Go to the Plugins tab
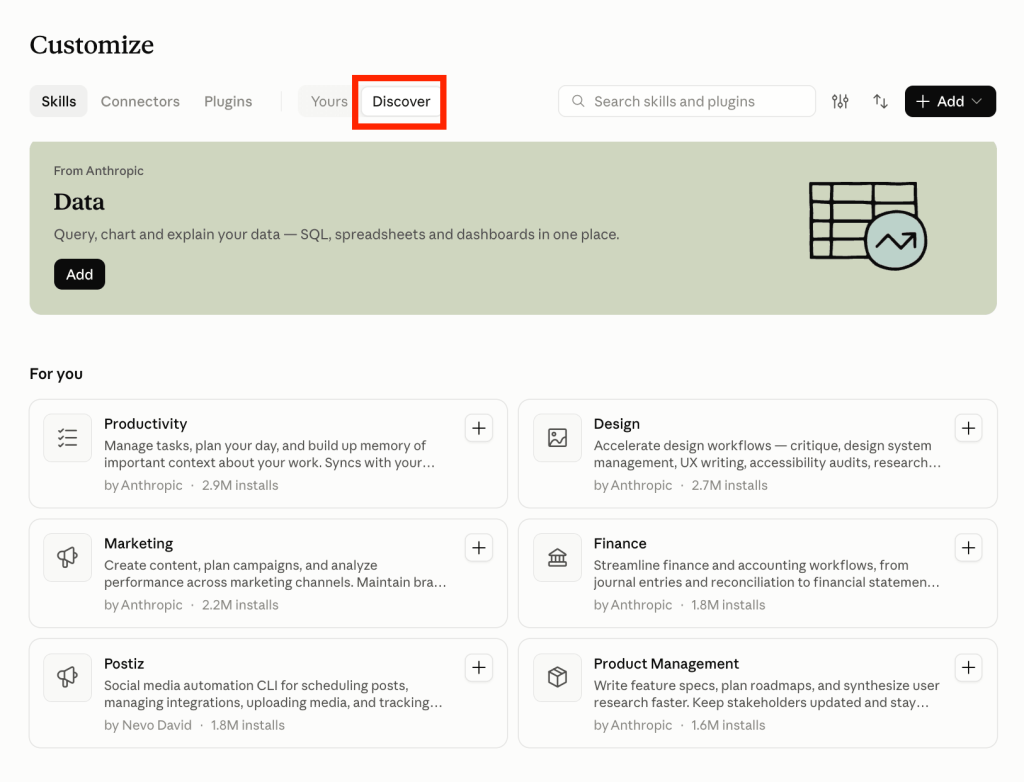Screen dimensions: 1024x782 point(228,101)
